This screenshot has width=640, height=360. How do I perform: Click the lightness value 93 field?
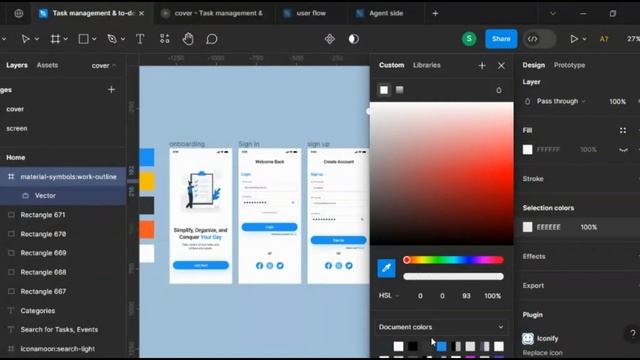pos(466,296)
